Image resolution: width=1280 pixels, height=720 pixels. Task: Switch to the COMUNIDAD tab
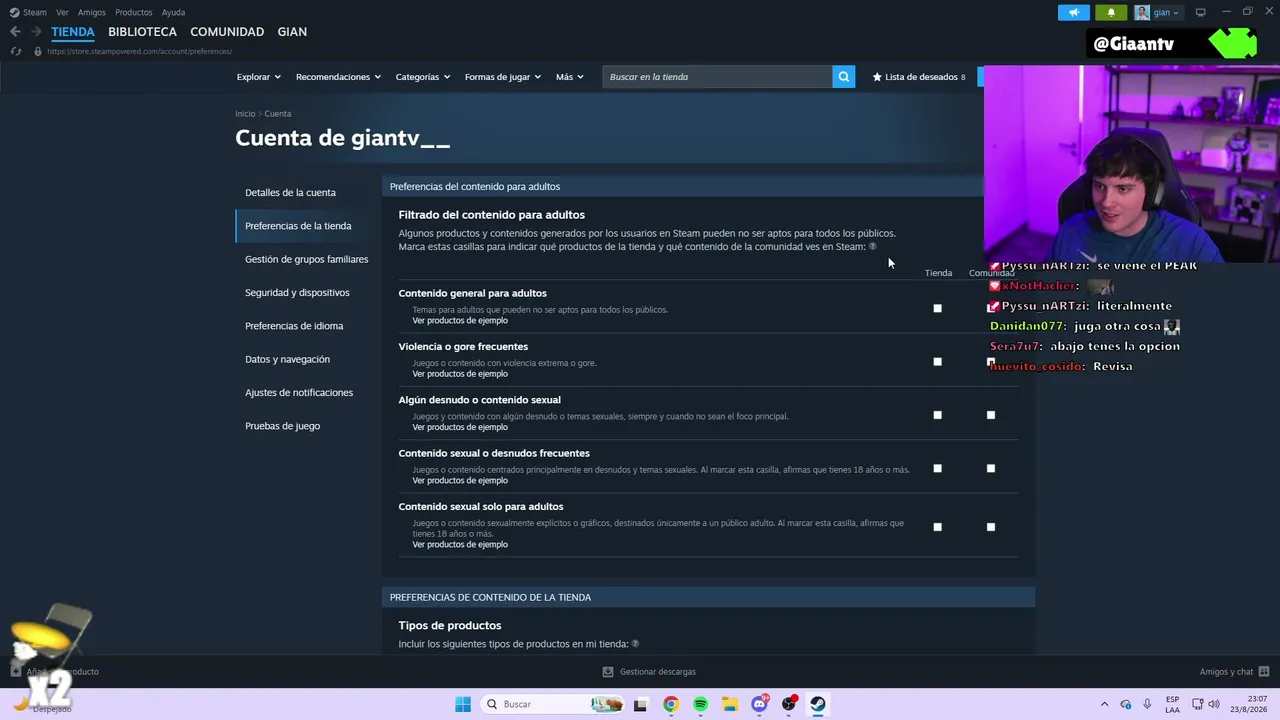click(x=227, y=32)
